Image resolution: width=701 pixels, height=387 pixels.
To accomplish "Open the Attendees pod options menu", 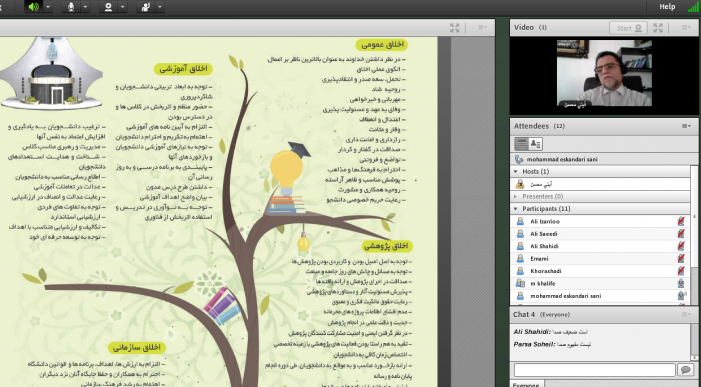I will point(686,126).
